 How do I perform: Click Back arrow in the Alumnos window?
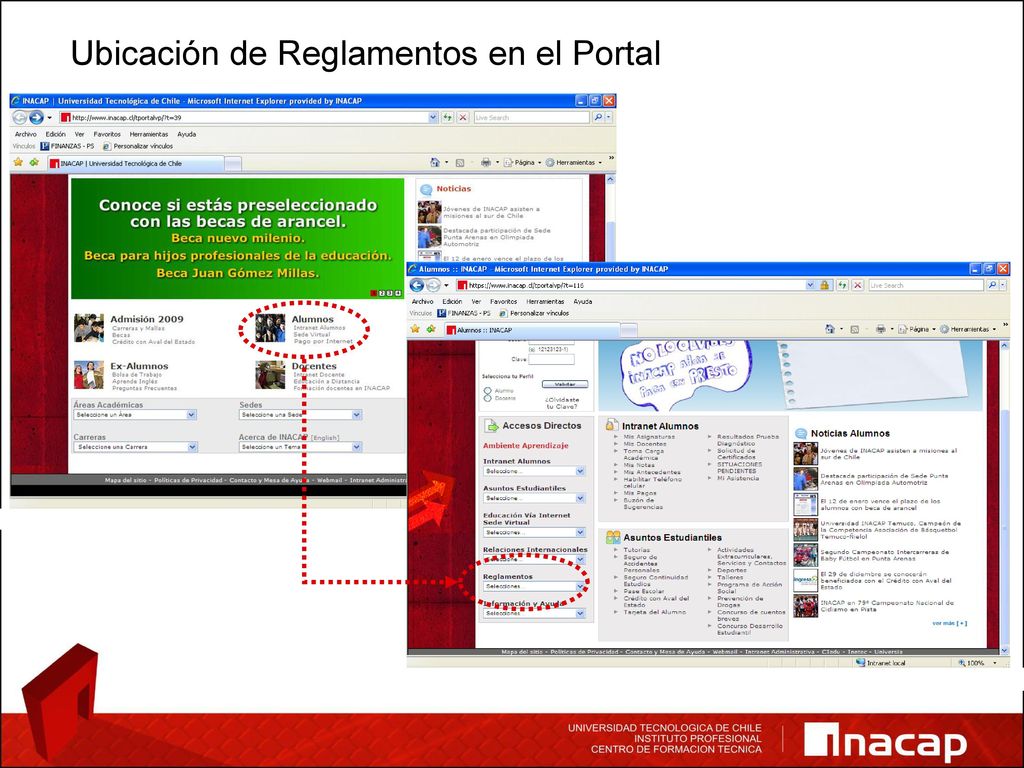(x=416, y=285)
